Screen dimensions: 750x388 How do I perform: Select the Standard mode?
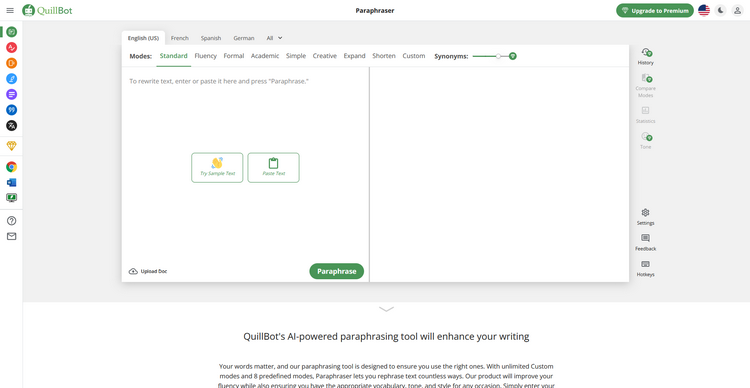pos(173,56)
